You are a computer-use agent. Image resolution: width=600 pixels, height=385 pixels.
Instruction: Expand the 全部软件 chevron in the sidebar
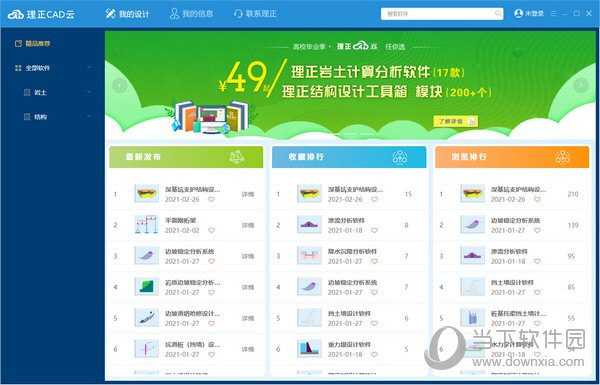tap(89, 68)
